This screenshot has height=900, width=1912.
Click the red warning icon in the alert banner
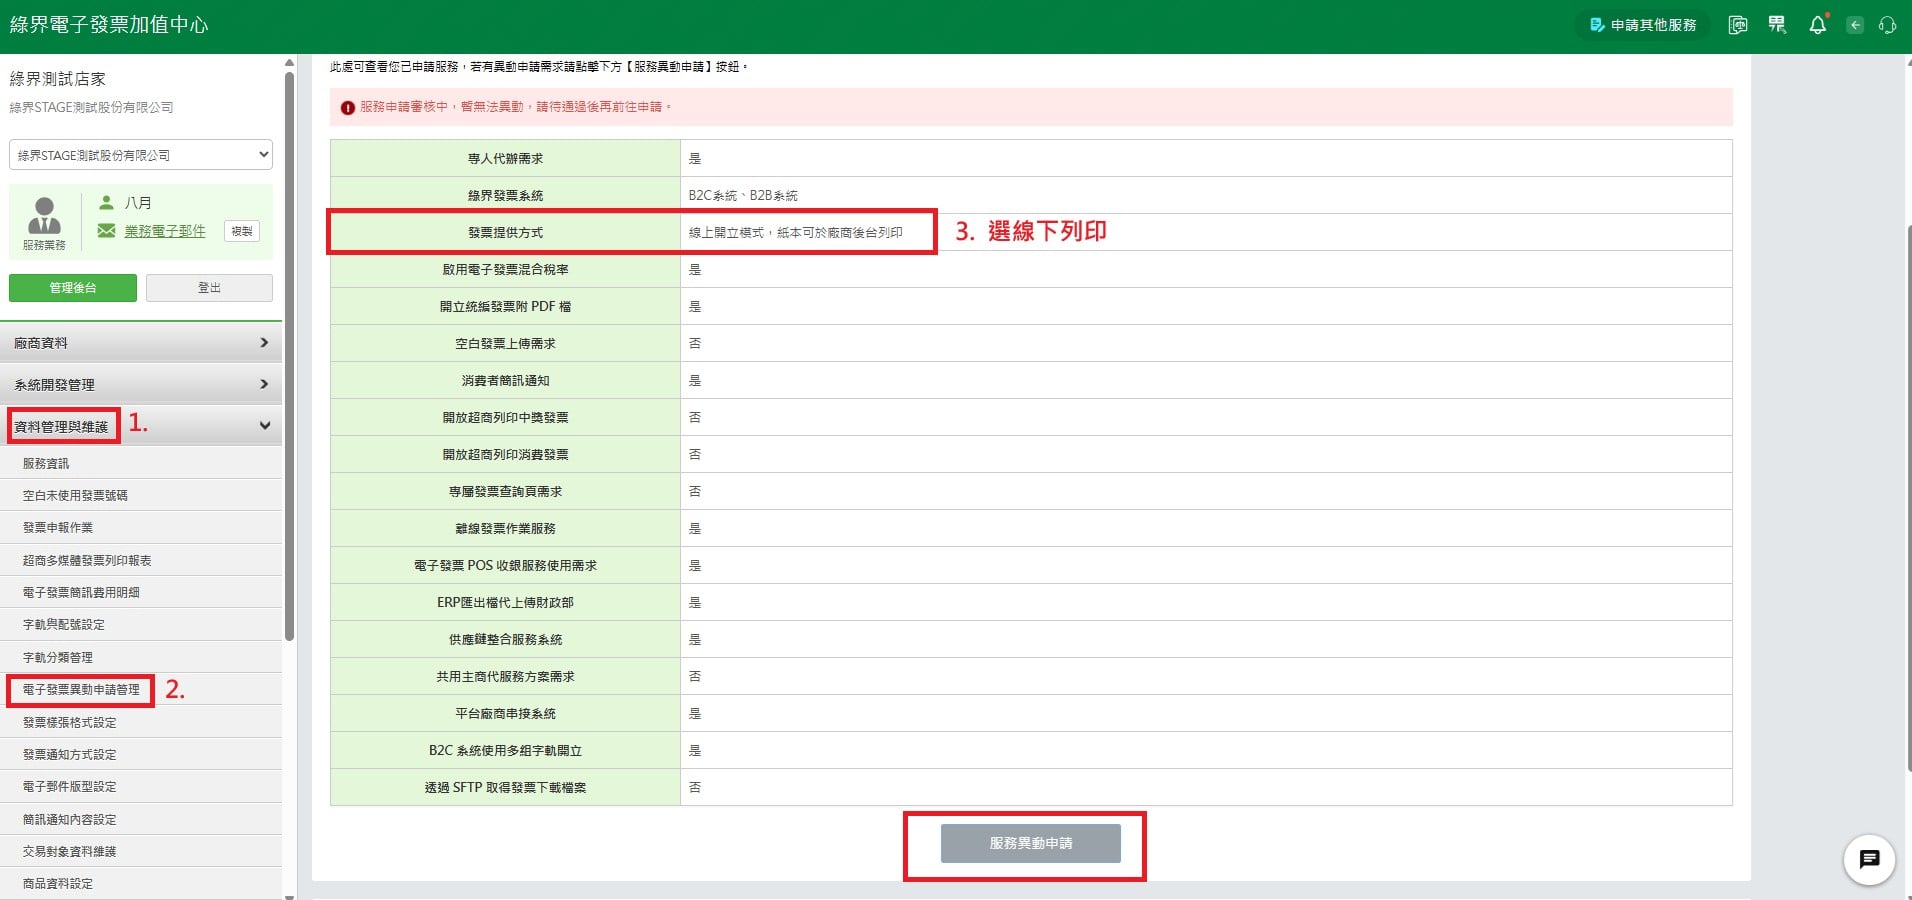coord(347,107)
